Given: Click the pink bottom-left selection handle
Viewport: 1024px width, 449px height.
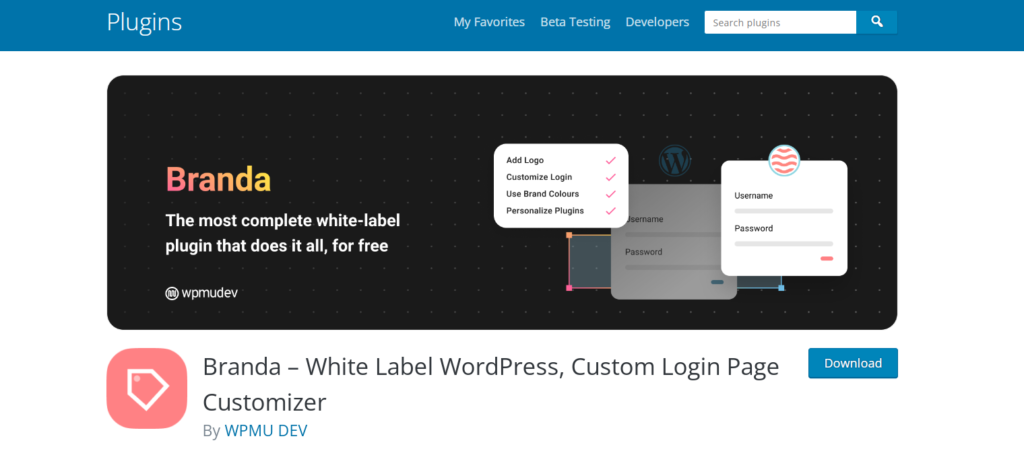Looking at the screenshot, I should 569,288.
